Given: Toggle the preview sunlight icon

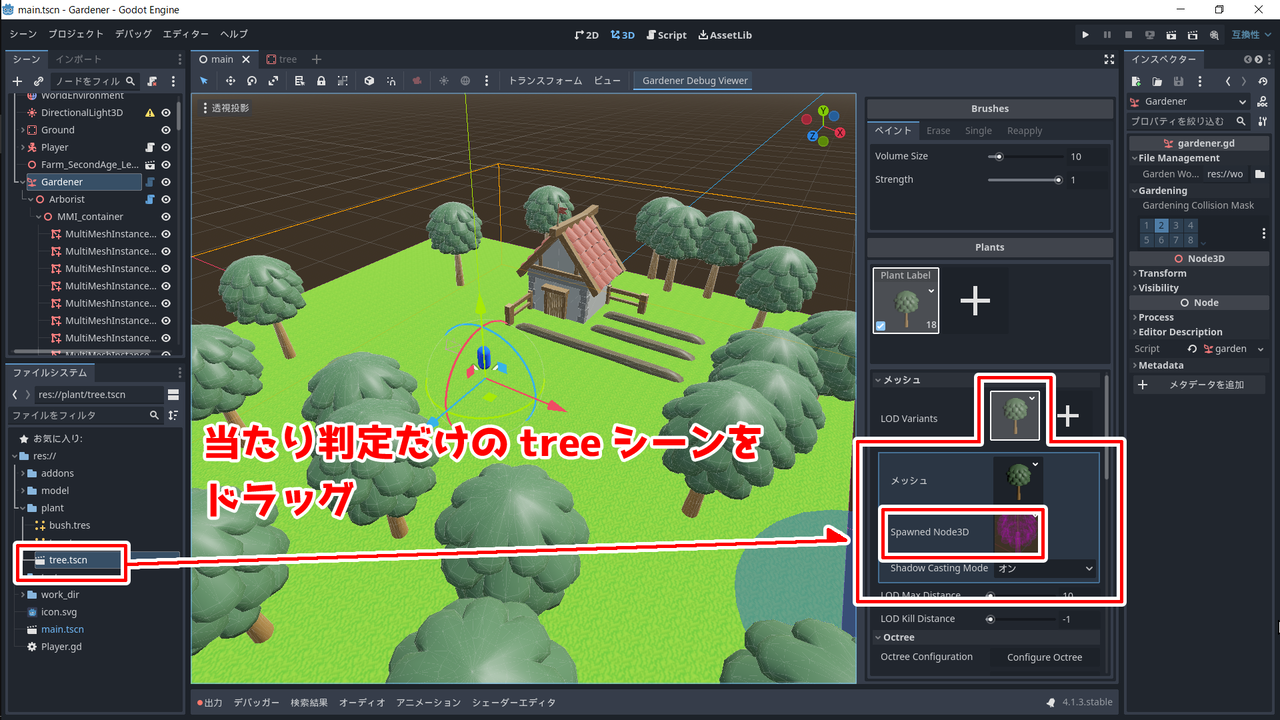Looking at the screenshot, I should click(x=444, y=81).
